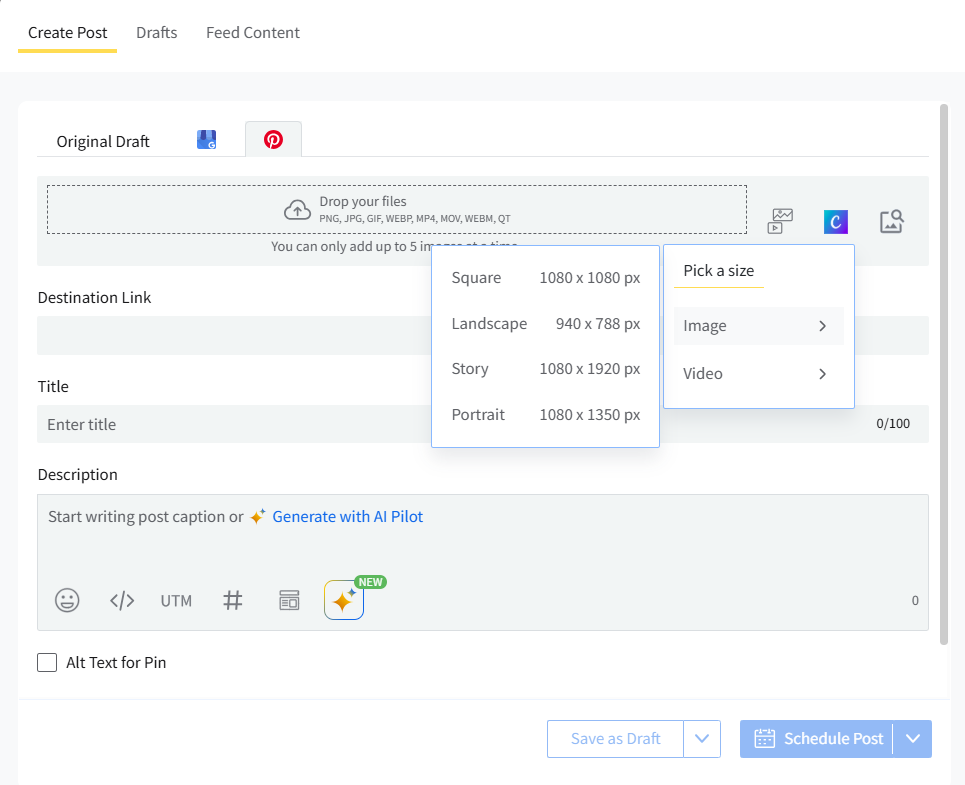Click Generate with AI Pilot link
This screenshot has width=965, height=785.
tap(347, 517)
